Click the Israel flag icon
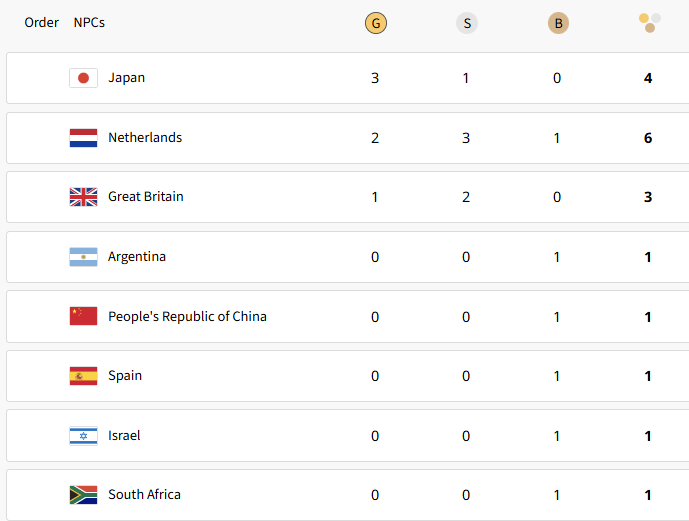 click(x=83, y=436)
